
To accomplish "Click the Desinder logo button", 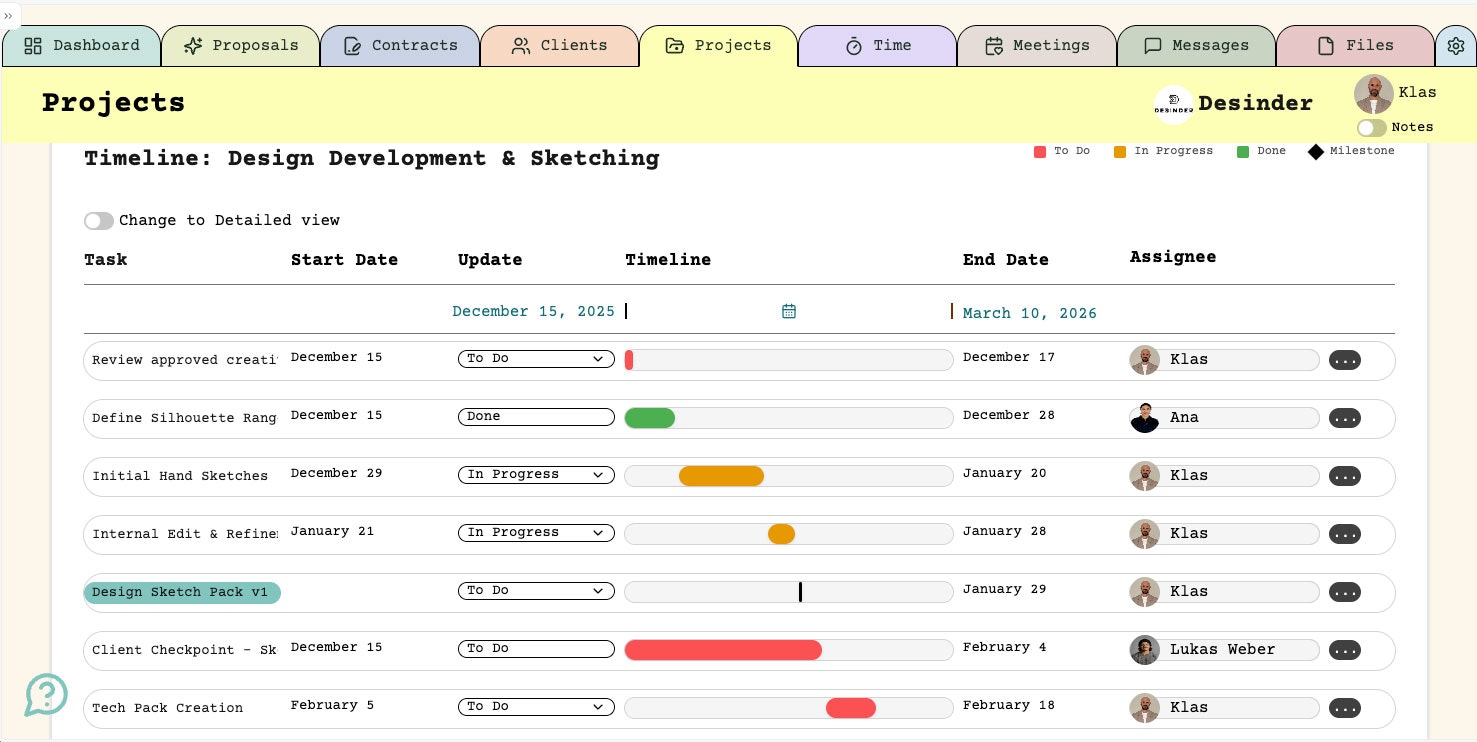I will coord(1174,104).
